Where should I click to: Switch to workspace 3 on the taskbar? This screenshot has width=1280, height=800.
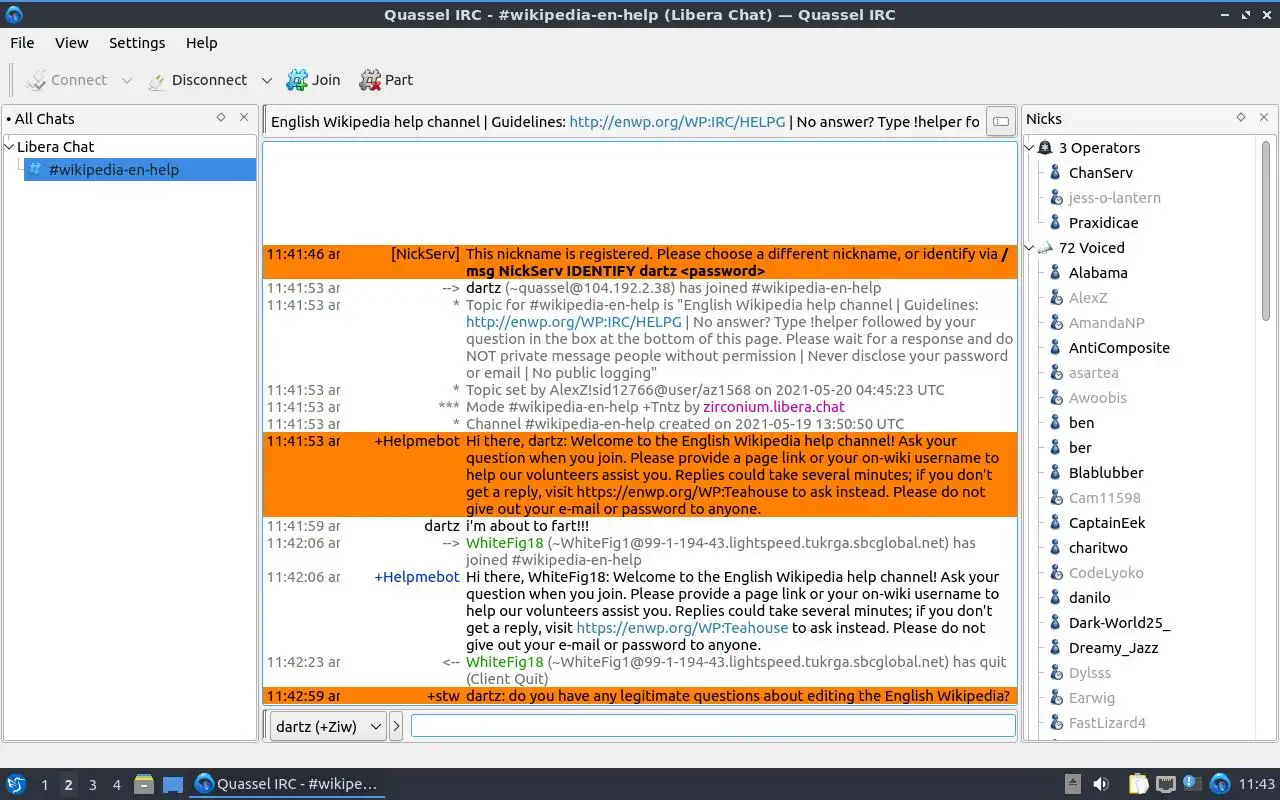coord(92,785)
